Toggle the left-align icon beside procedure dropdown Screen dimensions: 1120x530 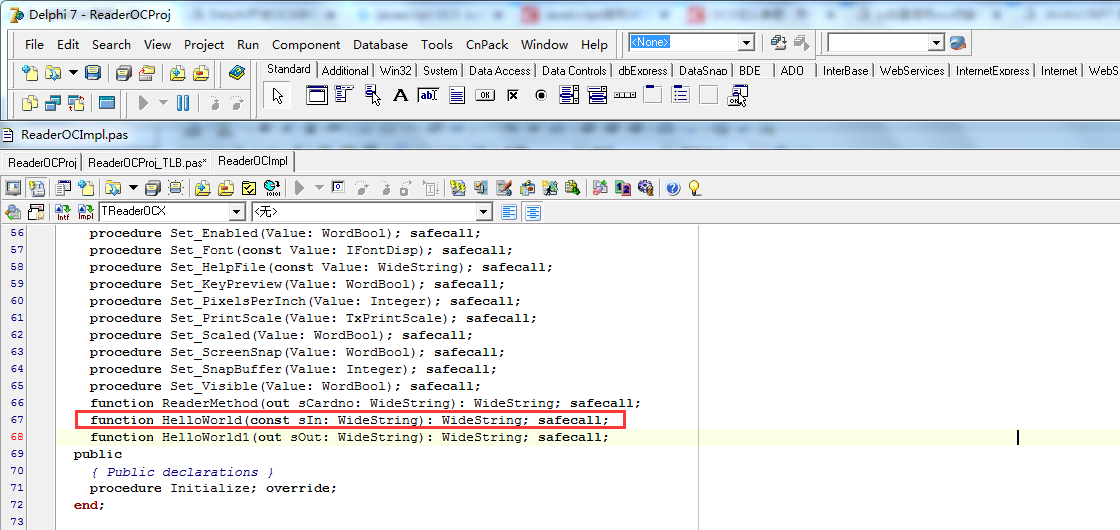click(x=509, y=212)
